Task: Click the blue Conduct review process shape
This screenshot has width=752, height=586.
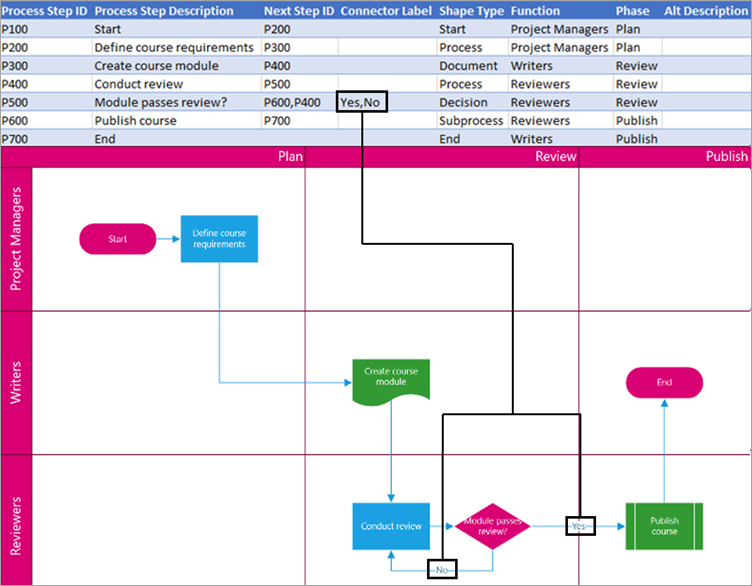Action: [391, 526]
